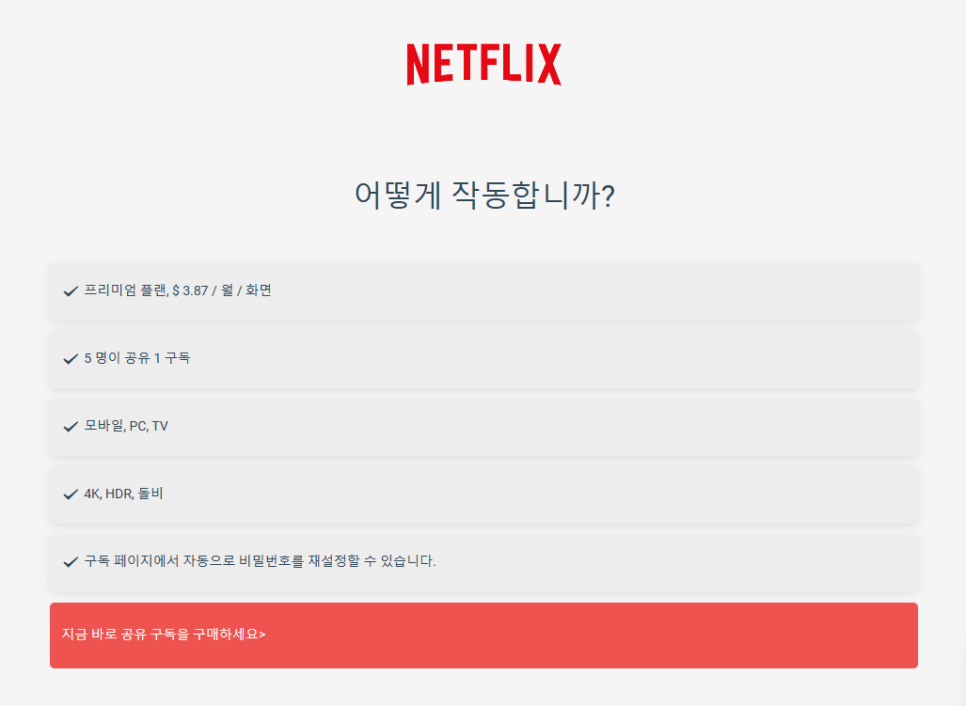966x706 pixels.
Task: Select the '프리미엄 플랜, $ 3.87 / 월 / 화면' text
Action: pos(177,290)
